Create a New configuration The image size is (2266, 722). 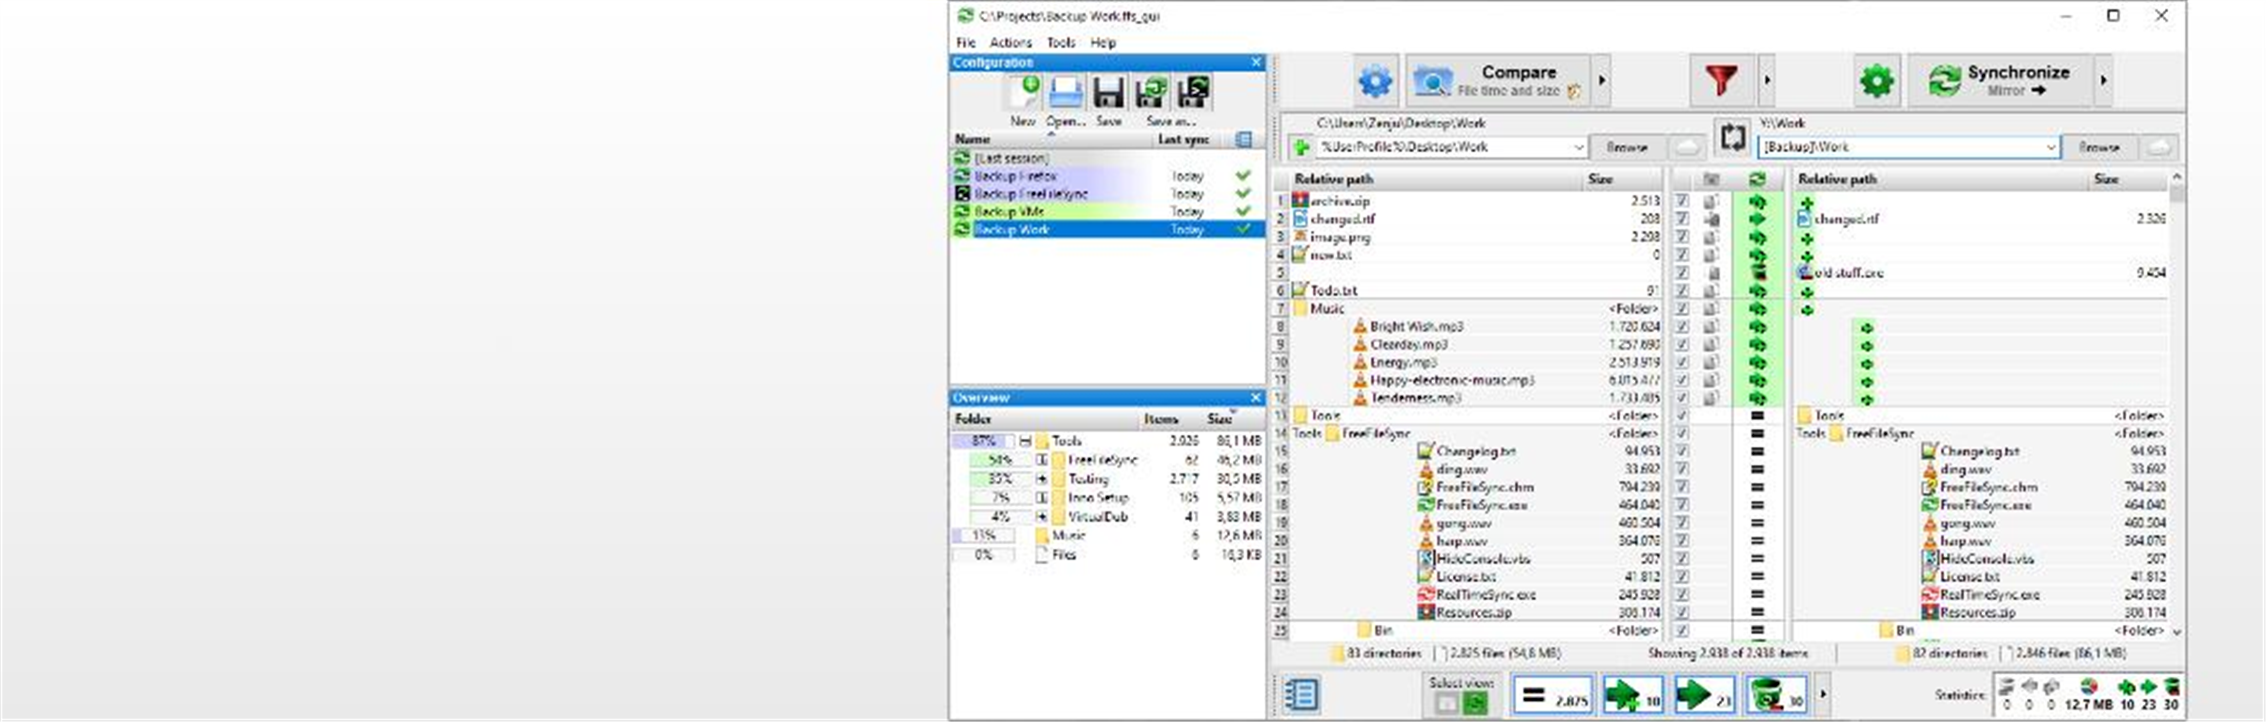tap(1023, 93)
